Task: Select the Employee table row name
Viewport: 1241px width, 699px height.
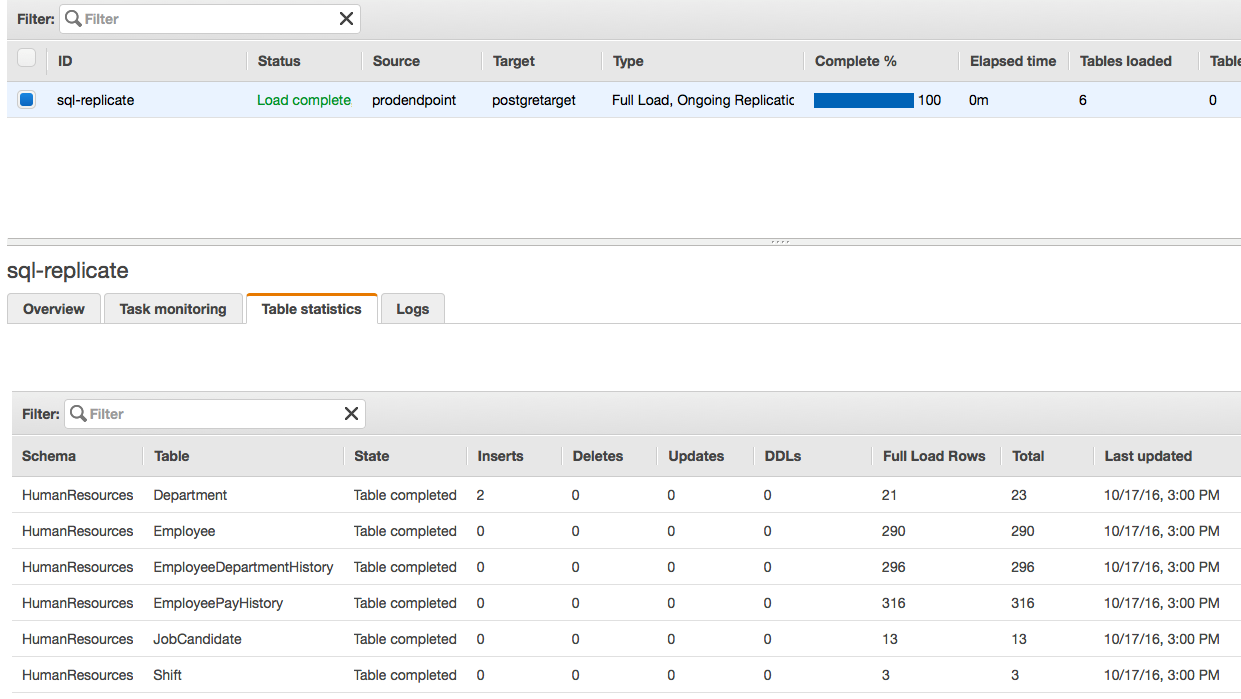Action: [184, 531]
